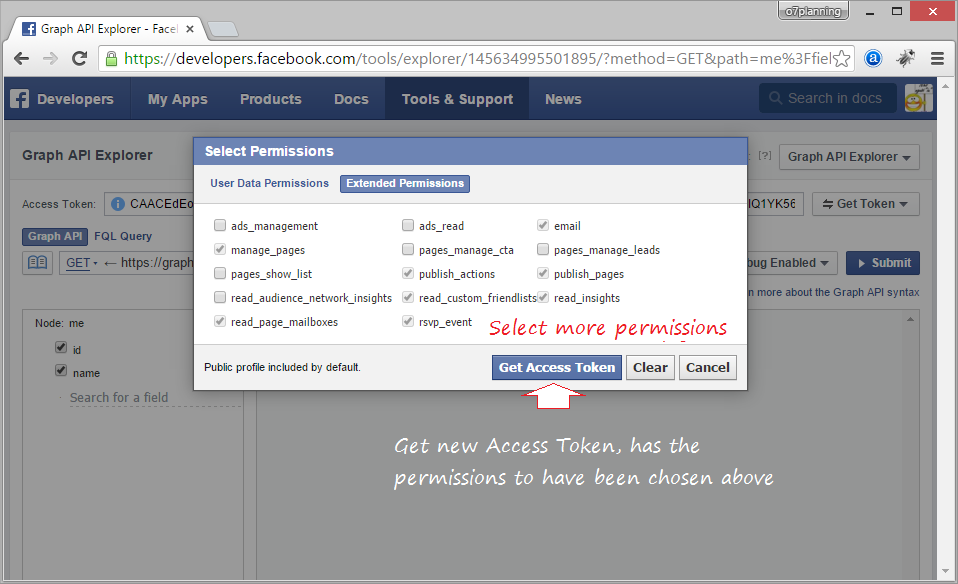This screenshot has height=584, width=958.
Task: Focus the Search for a field input
Action: pos(155,398)
